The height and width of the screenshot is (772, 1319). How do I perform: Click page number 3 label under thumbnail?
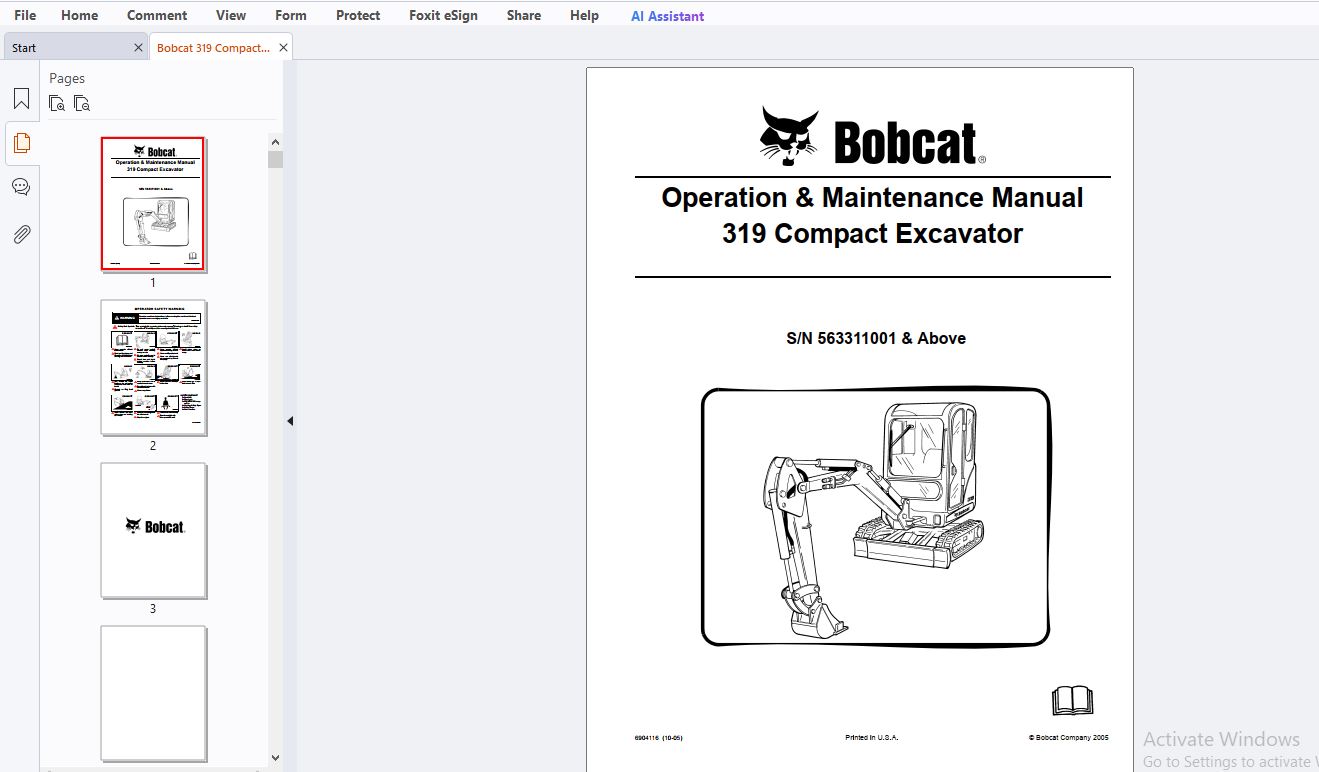153,609
